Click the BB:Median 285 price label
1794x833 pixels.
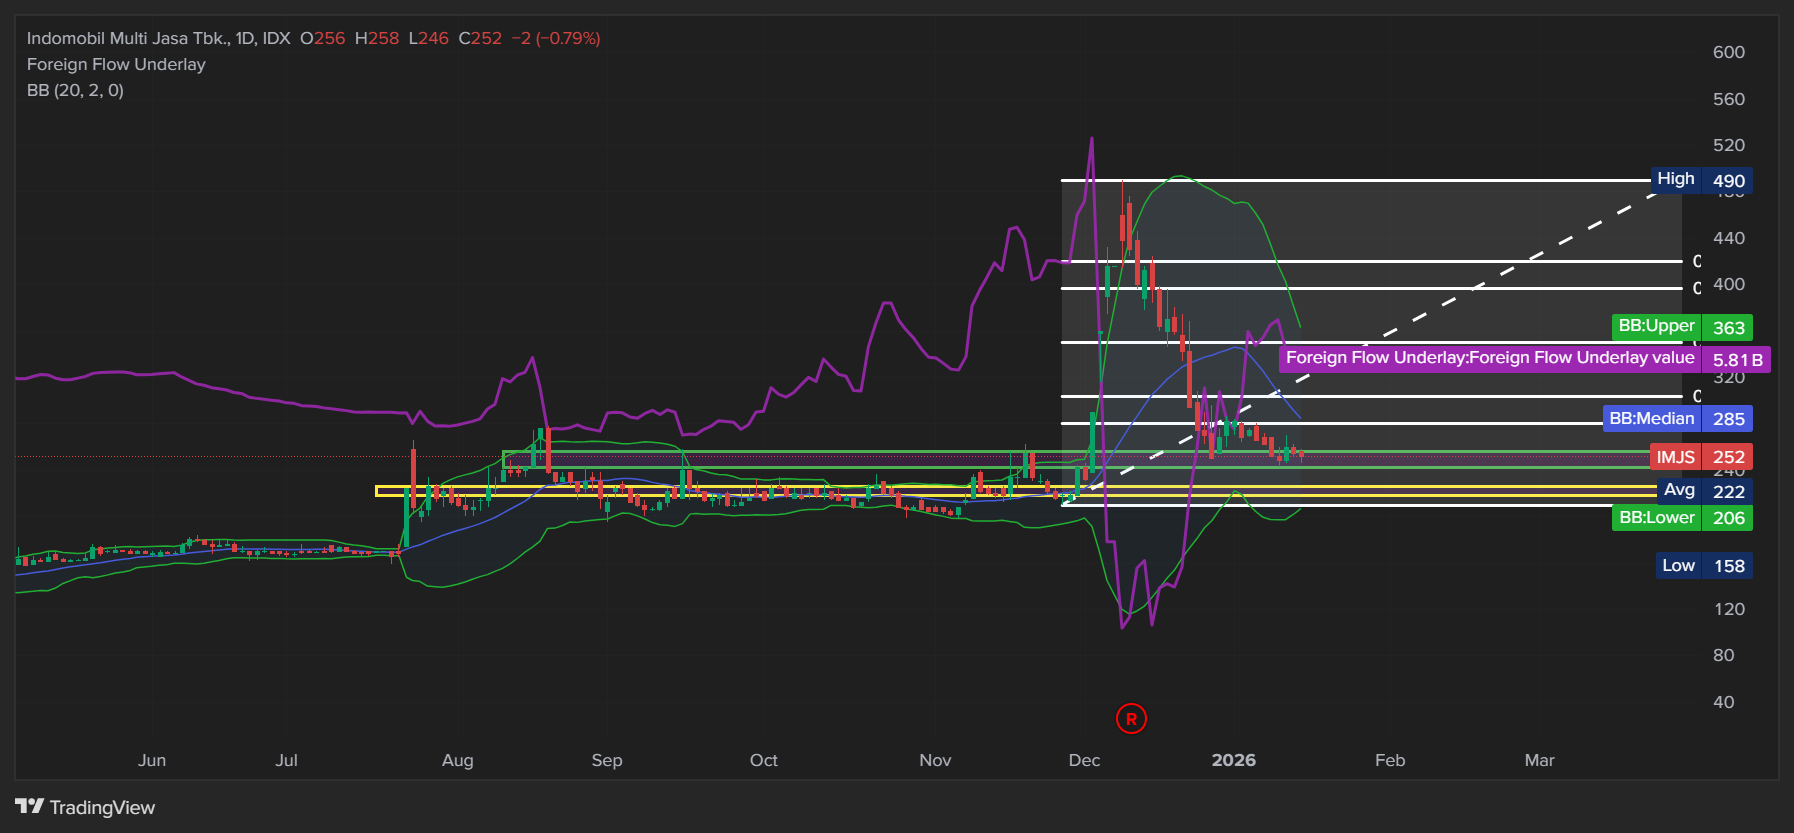(1677, 419)
